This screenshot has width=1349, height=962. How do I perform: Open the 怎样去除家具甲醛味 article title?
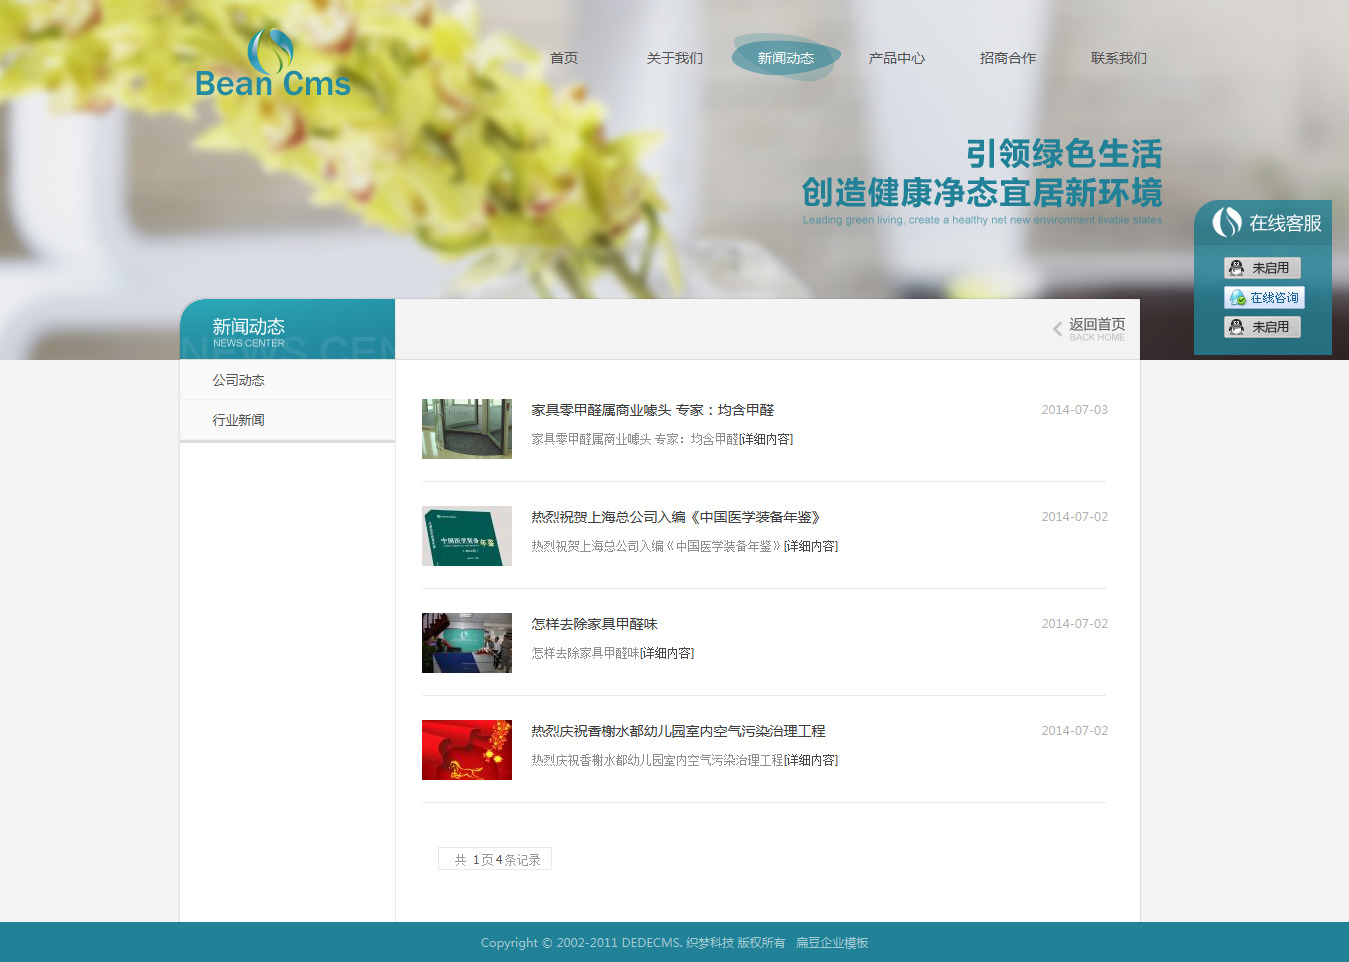click(x=594, y=624)
